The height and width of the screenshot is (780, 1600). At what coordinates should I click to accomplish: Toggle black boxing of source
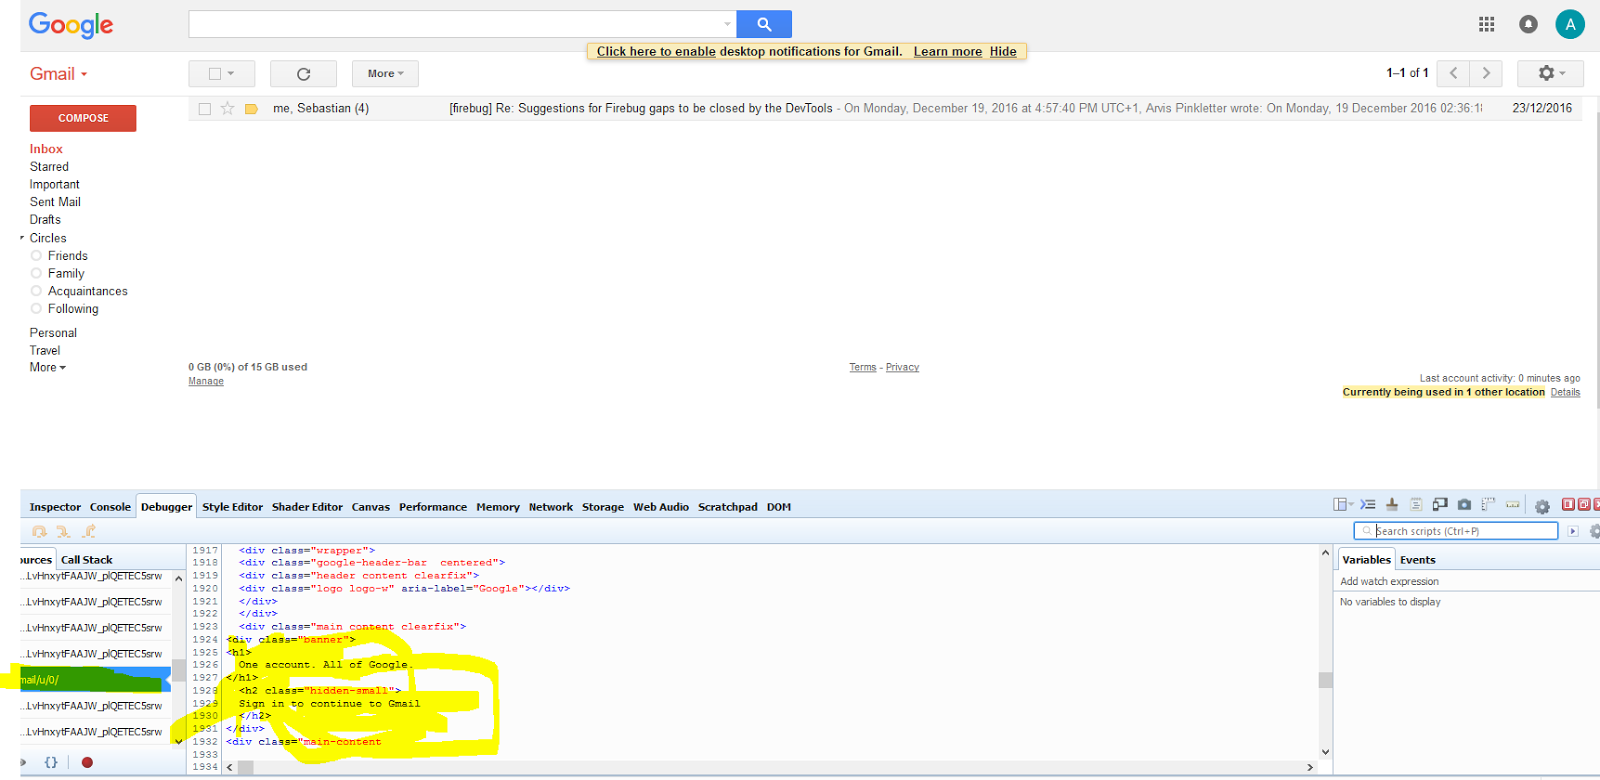coord(22,762)
